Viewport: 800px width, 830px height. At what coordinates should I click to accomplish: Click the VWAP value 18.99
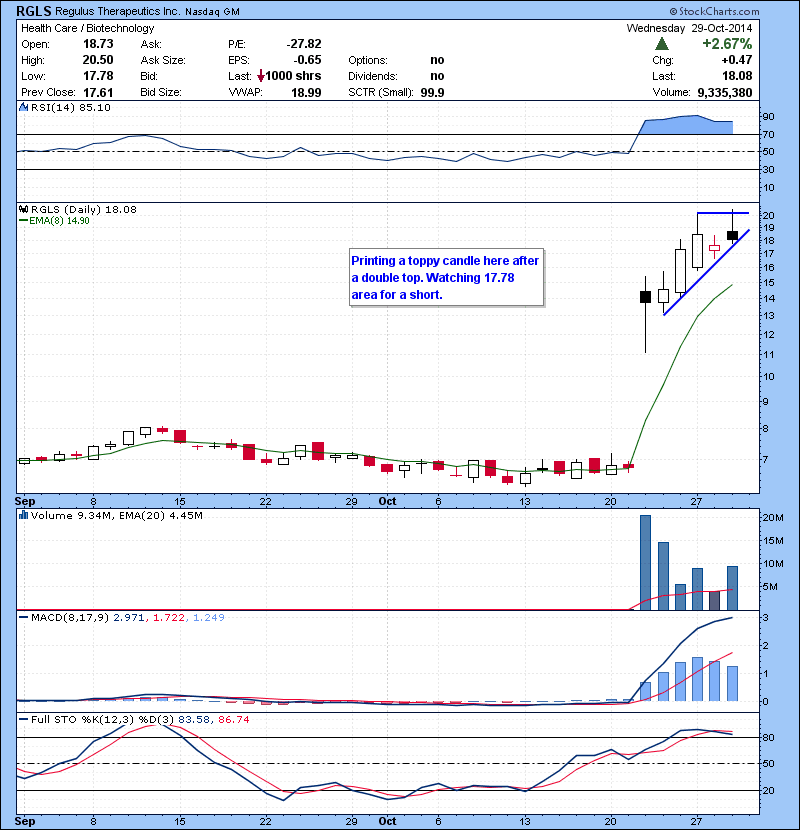306,93
